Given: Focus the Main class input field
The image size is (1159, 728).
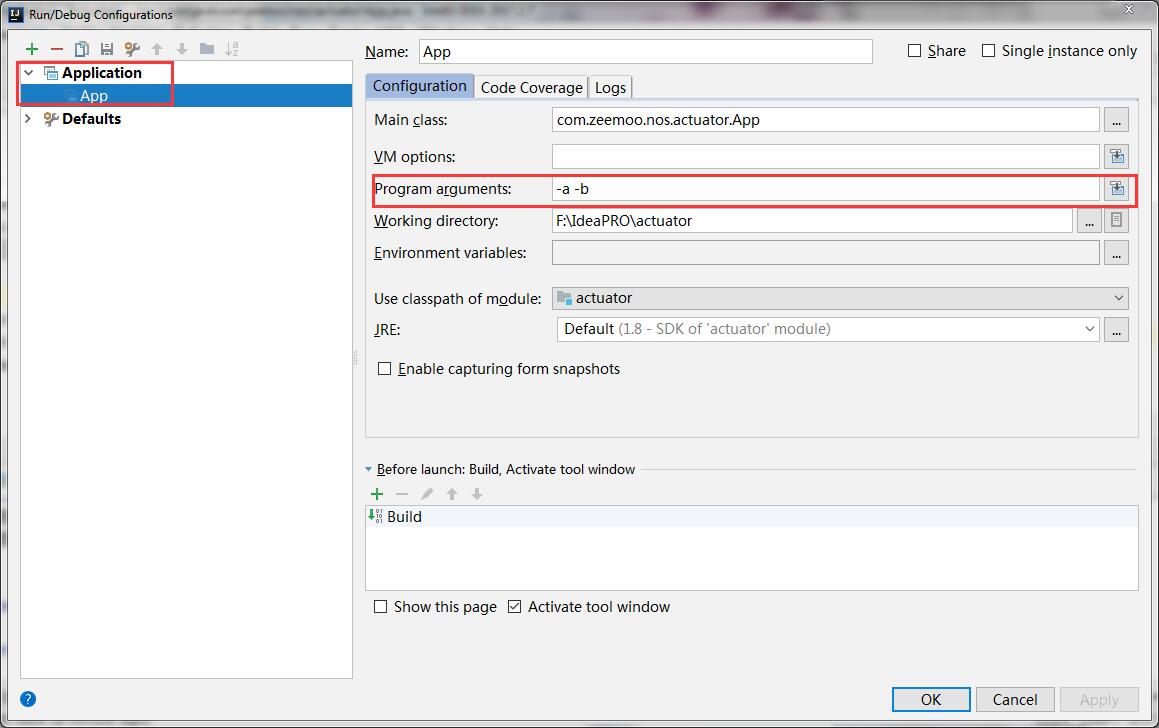Looking at the screenshot, I should [x=826, y=120].
